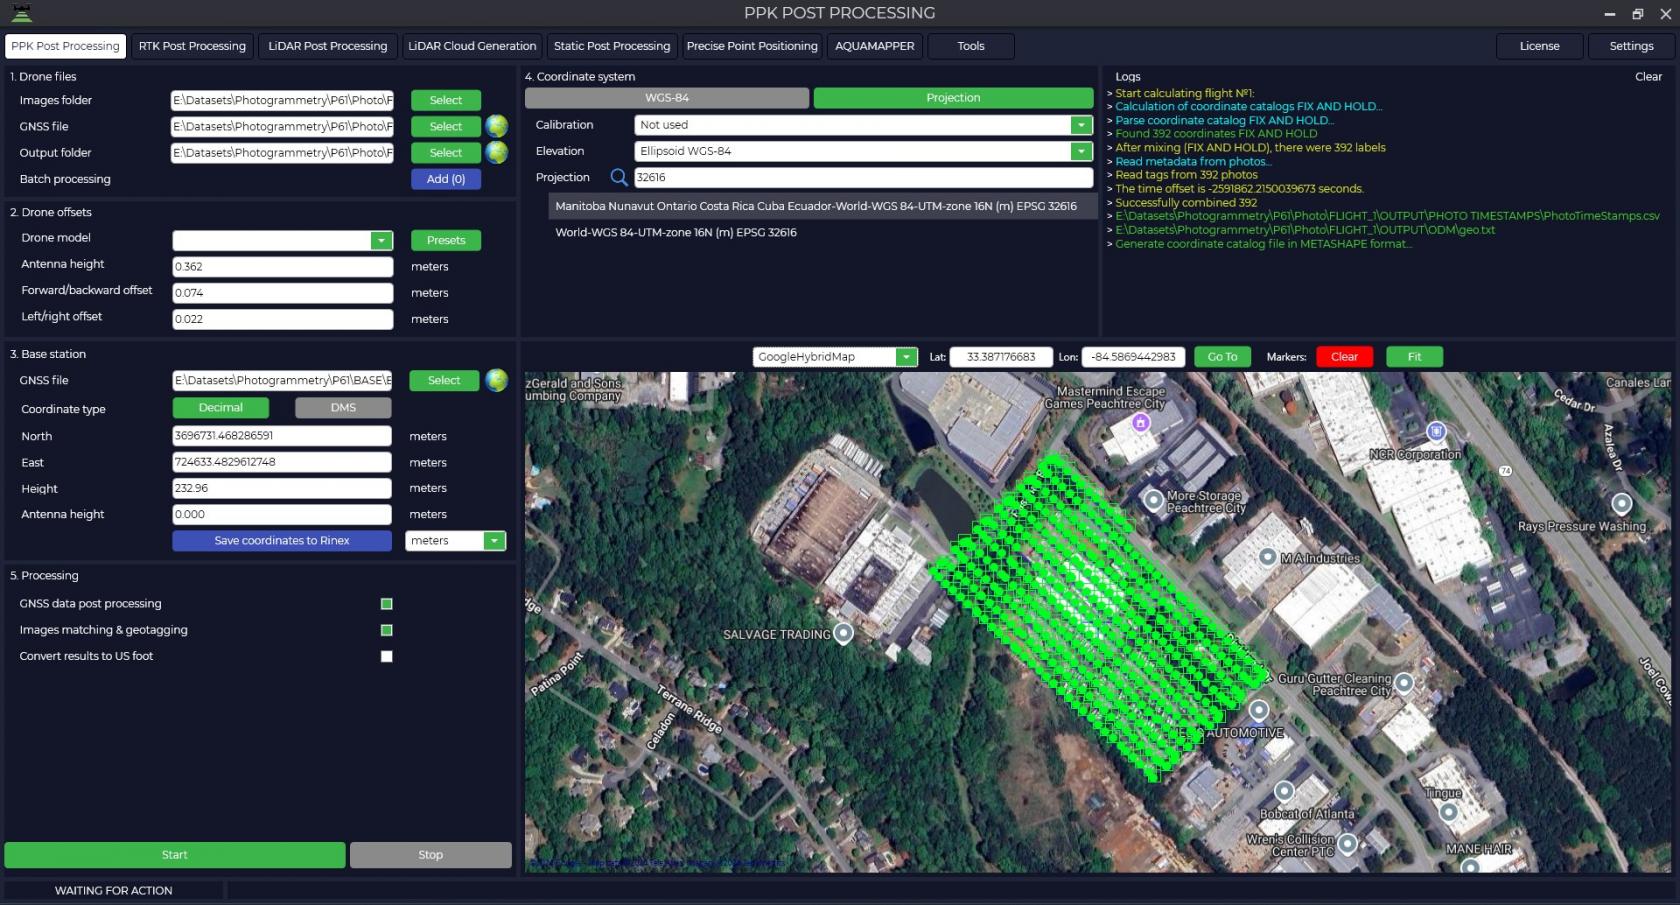Click the Wren's Collision Center map pin
This screenshot has width=1680, height=905.
tap(1347, 844)
